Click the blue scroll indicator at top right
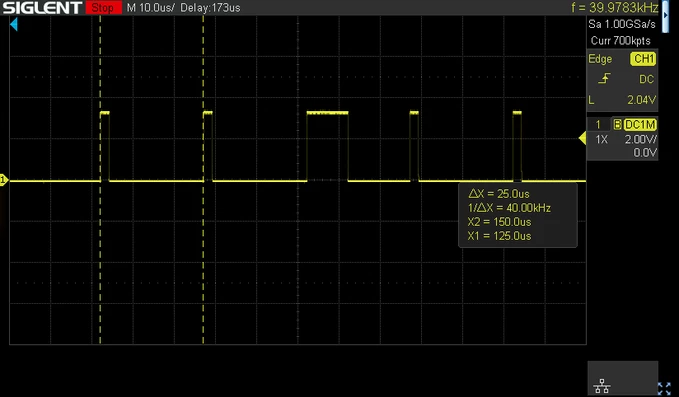Image resolution: width=679 pixels, height=397 pixels. click(666, 16)
